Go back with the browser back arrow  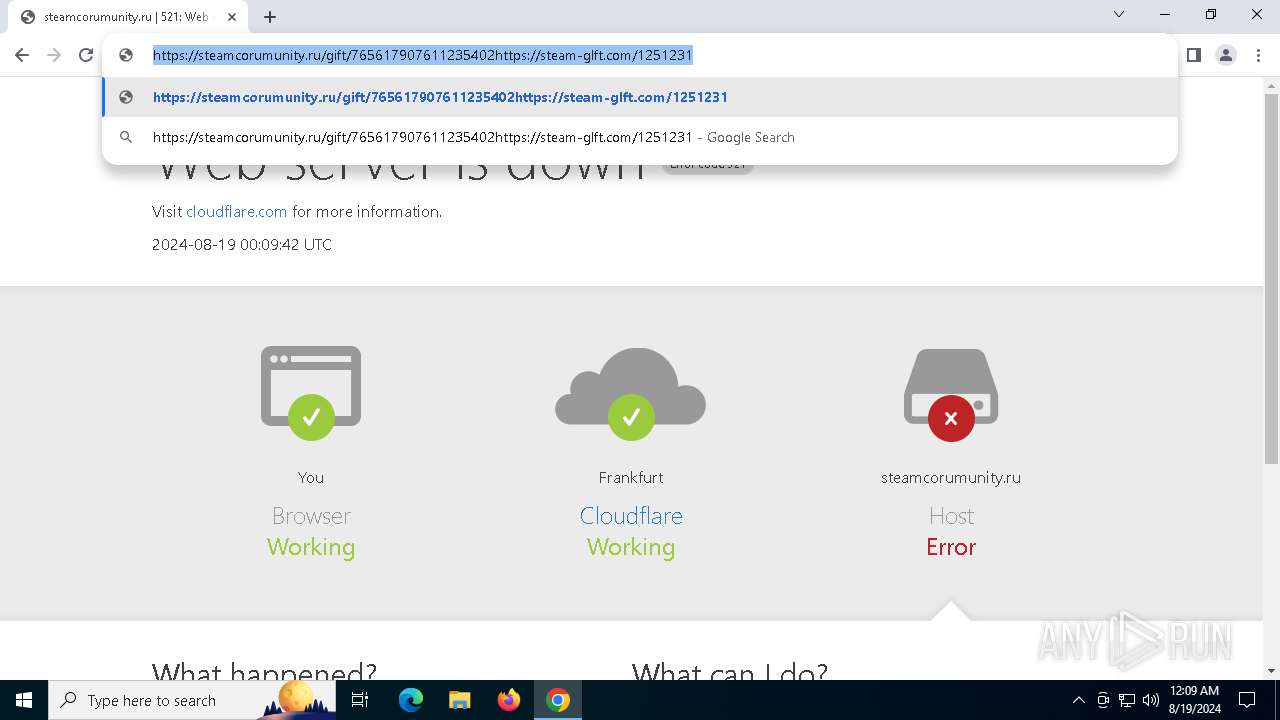point(22,55)
